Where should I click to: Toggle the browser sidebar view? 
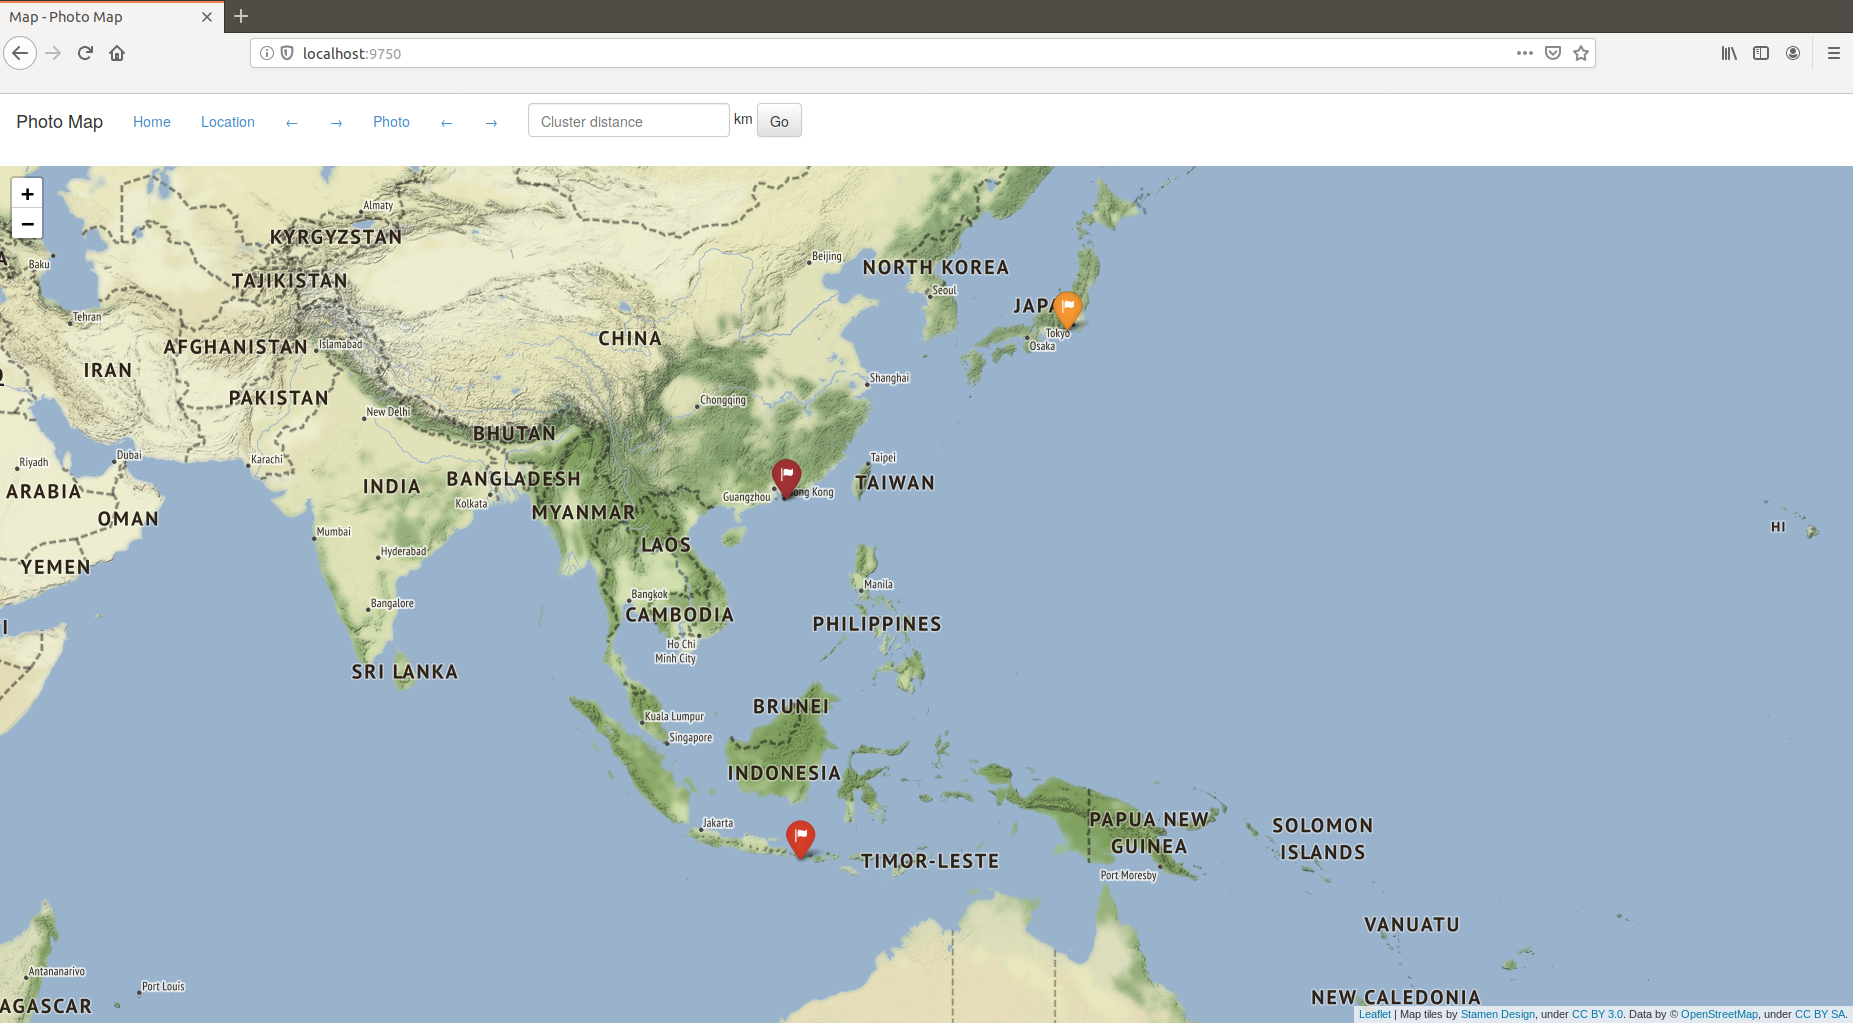click(1761, 53)
